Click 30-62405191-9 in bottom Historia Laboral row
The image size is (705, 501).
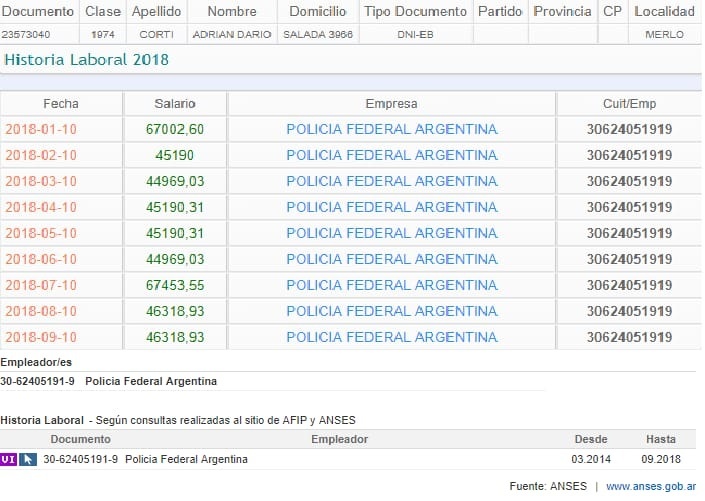point(80,459)
